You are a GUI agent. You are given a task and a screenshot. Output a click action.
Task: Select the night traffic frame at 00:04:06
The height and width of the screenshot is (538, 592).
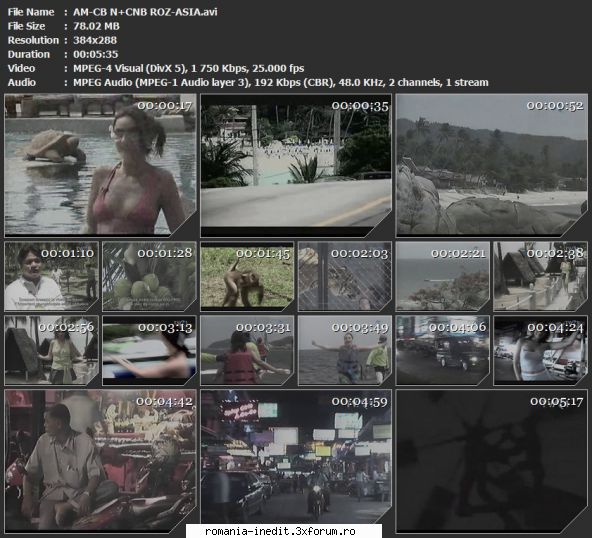(x=443, y=350)
